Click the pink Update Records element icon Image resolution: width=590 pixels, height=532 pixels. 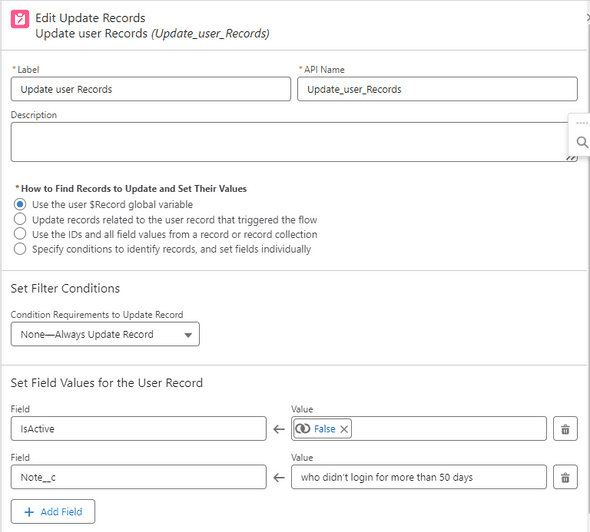click(20, 19)
